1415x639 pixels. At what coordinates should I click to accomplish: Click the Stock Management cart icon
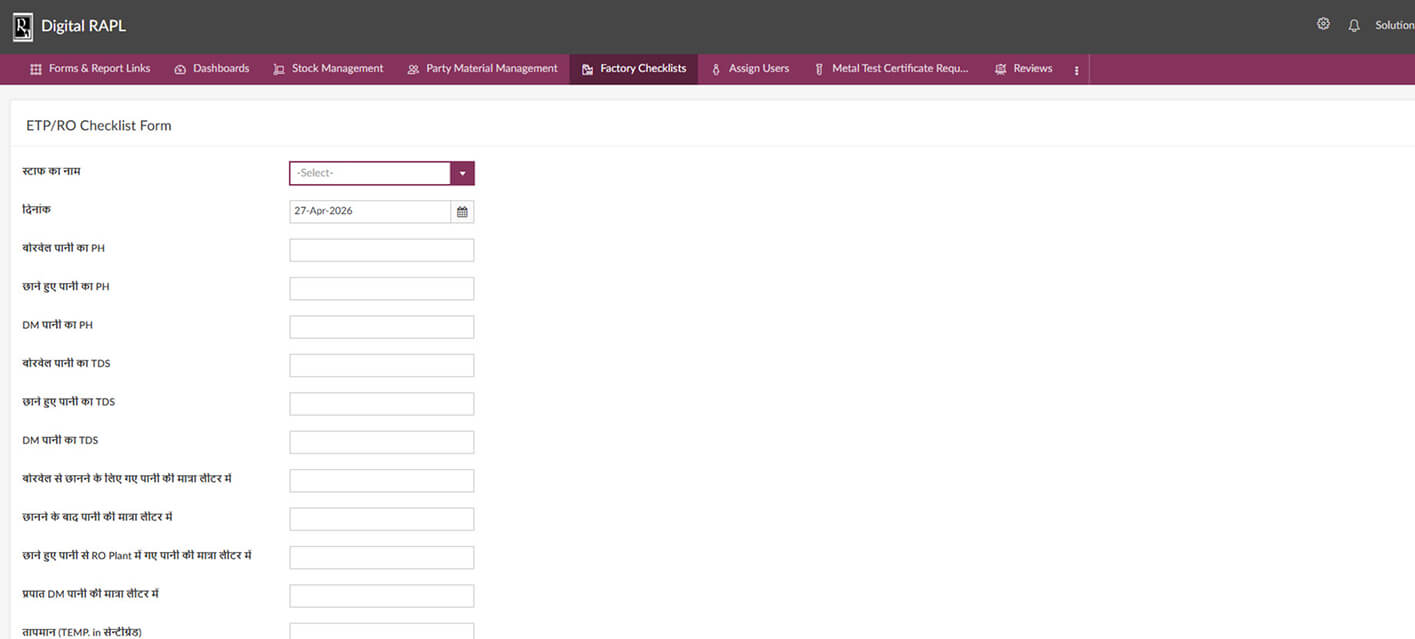(x=279, y=69)
